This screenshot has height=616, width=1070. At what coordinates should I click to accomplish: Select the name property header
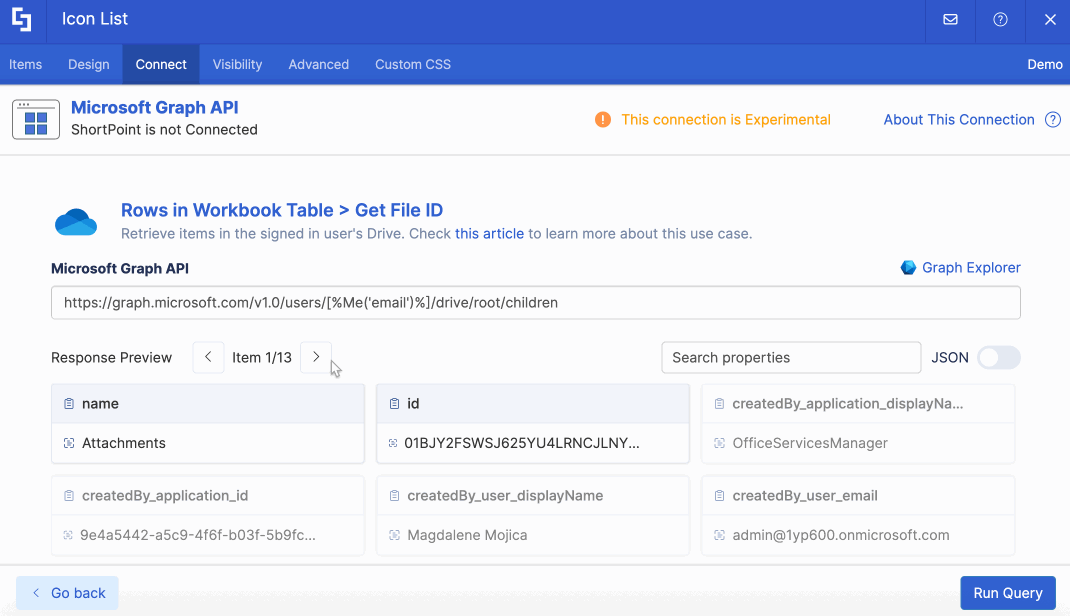point(208,404)
